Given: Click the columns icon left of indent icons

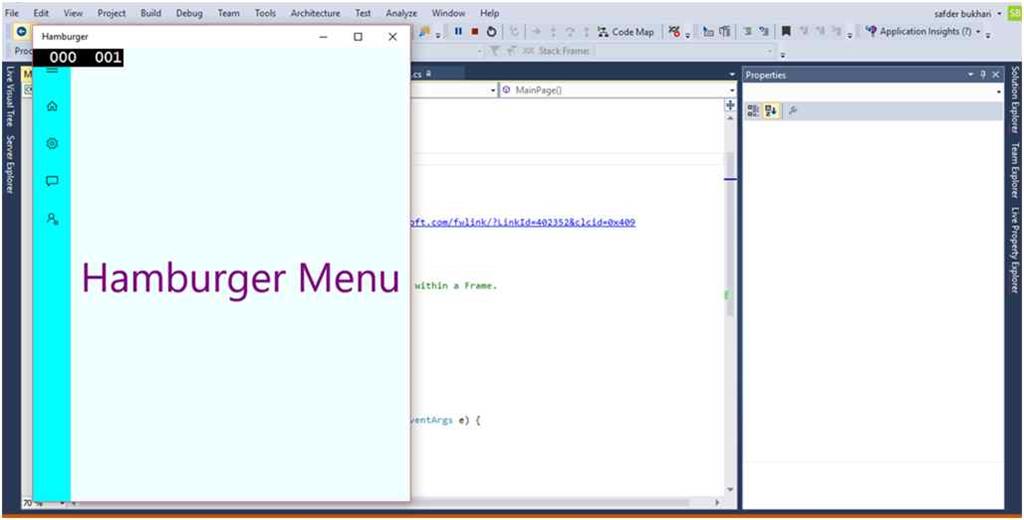Looking at the screenshot, I should click(724, 31).
